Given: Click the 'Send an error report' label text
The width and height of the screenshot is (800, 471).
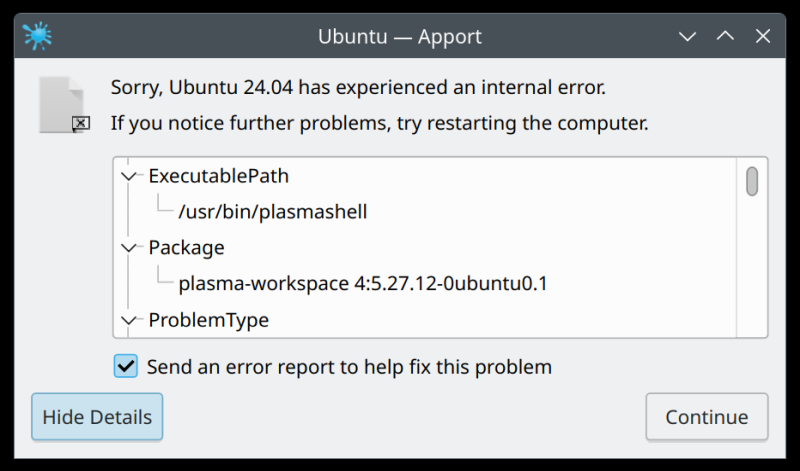Looking at the screenshot, I should pyautogui.click(x=349, y=367).
